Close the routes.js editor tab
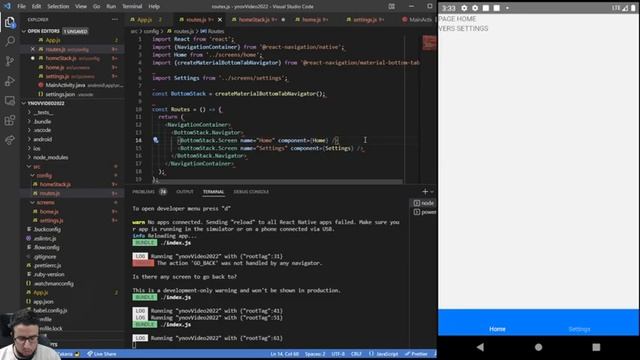 (x=220, y=20)
